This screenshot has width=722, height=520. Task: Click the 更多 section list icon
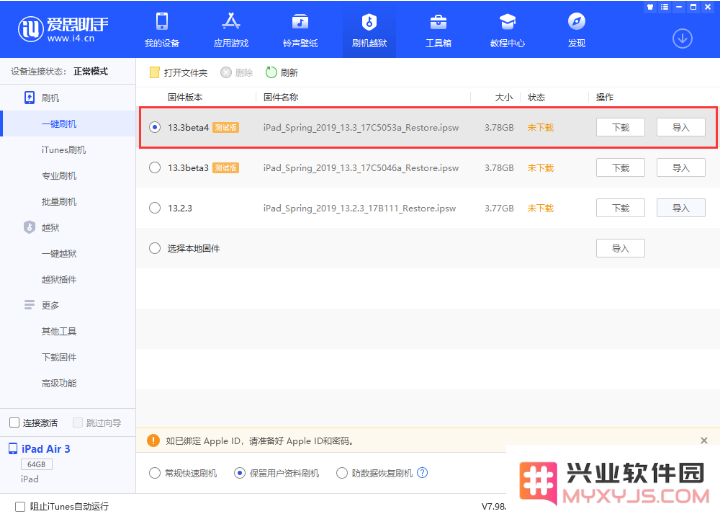click(x=29, y=305)
